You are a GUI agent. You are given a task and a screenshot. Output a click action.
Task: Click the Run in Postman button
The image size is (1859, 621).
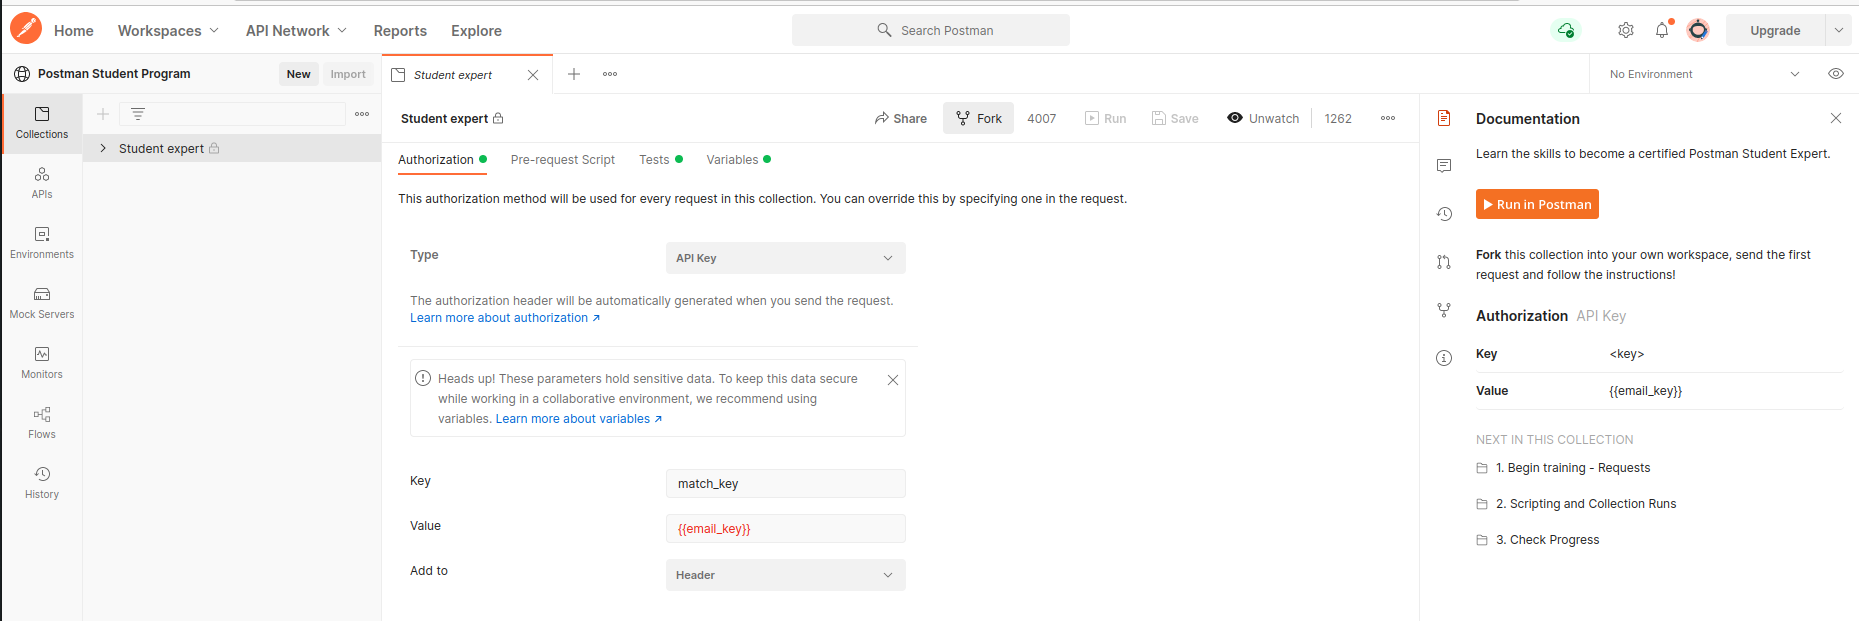tap(1537, 204)
